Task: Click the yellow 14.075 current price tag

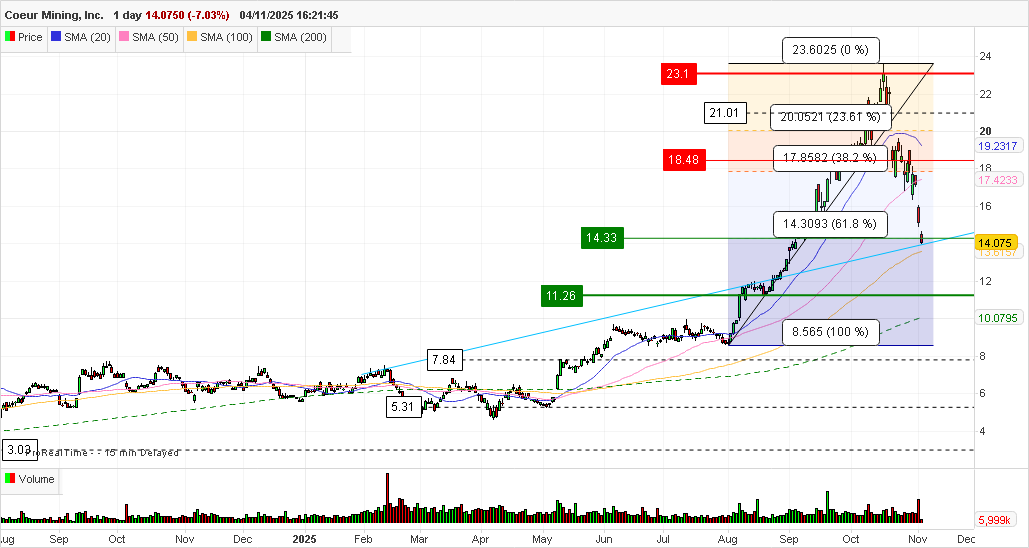Action: 995,243
